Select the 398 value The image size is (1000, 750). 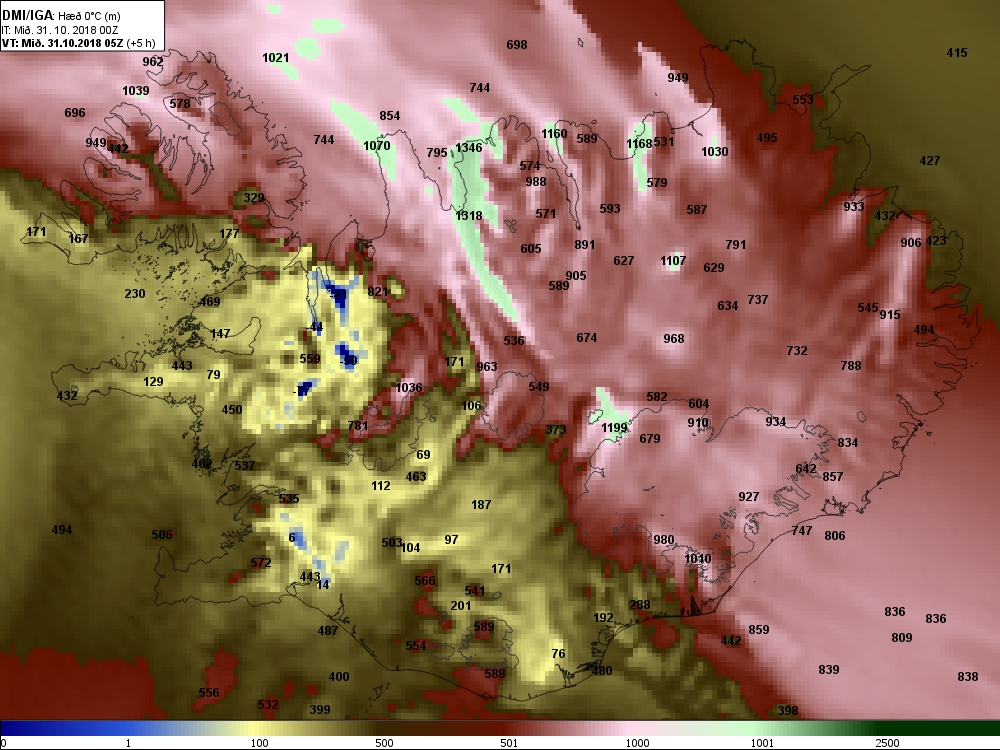point(788,710)
